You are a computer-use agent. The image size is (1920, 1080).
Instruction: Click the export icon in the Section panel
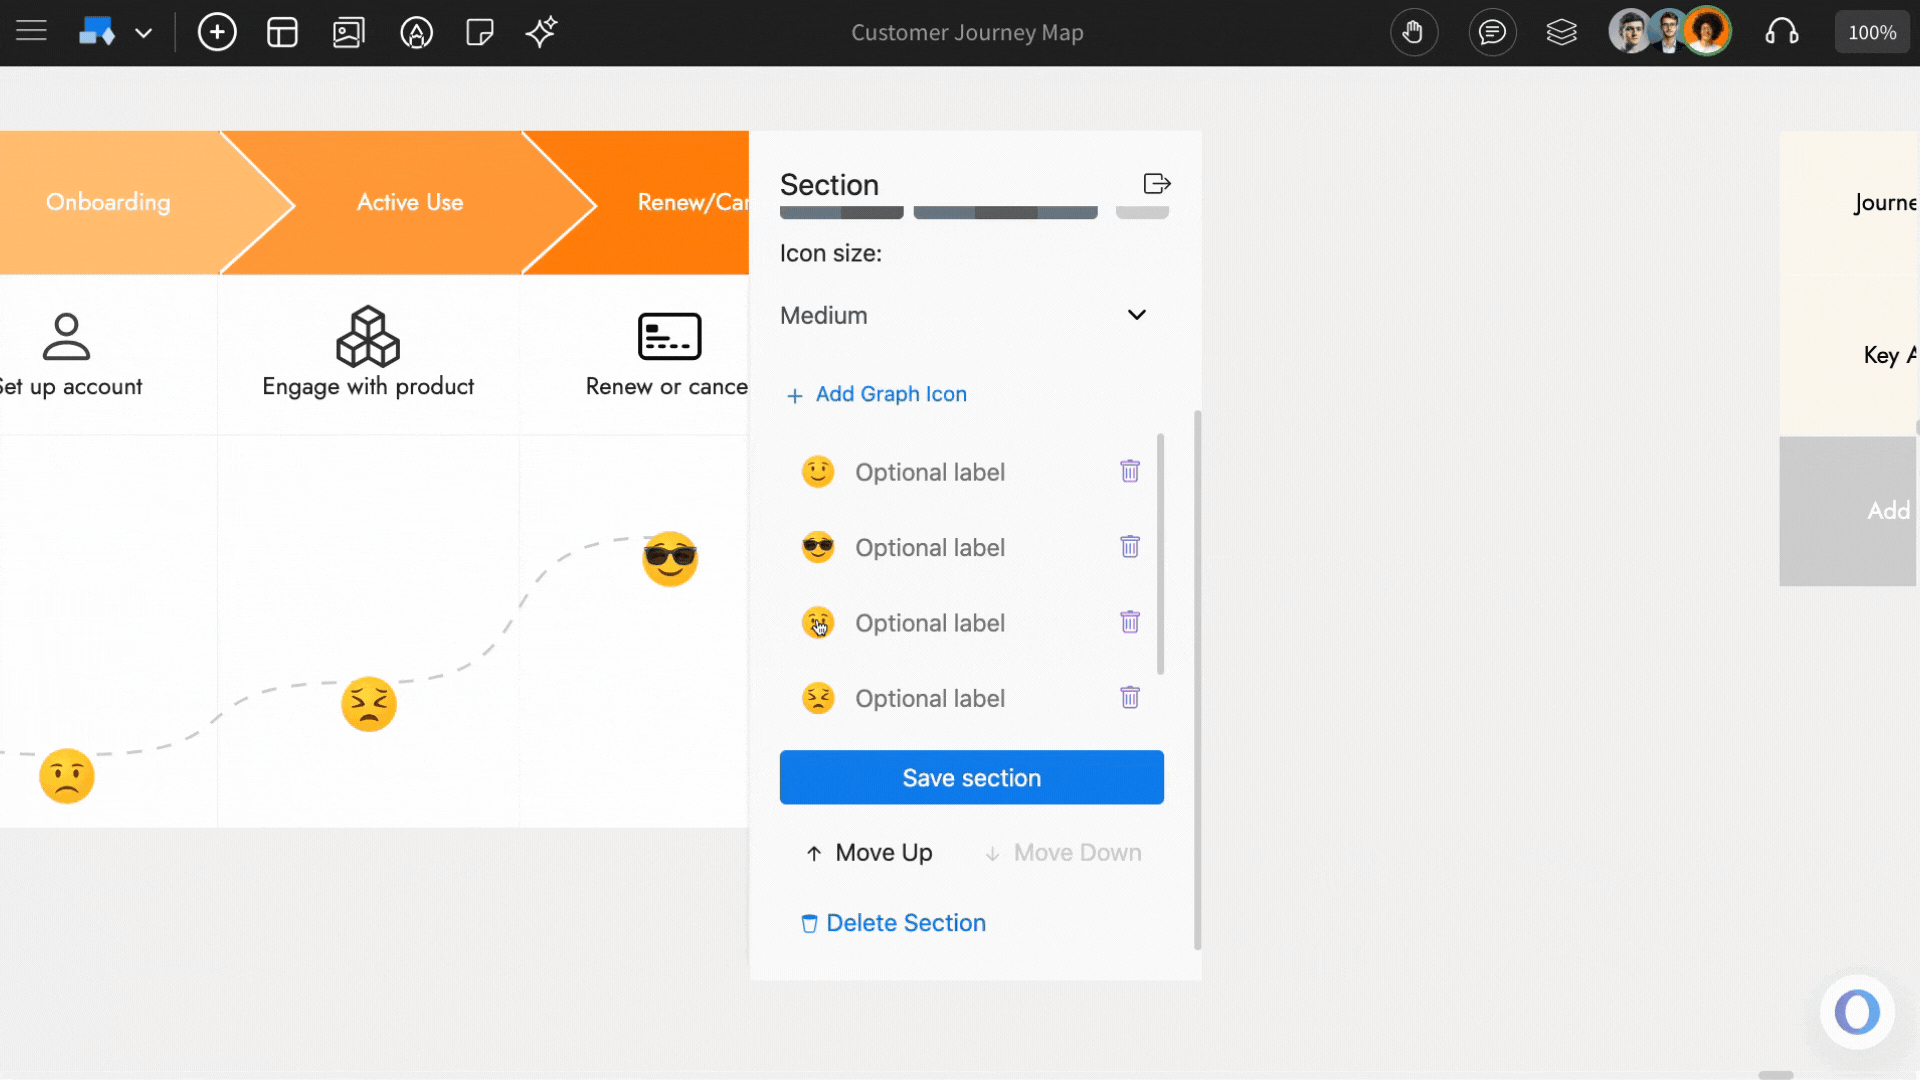click(1156, 183)
